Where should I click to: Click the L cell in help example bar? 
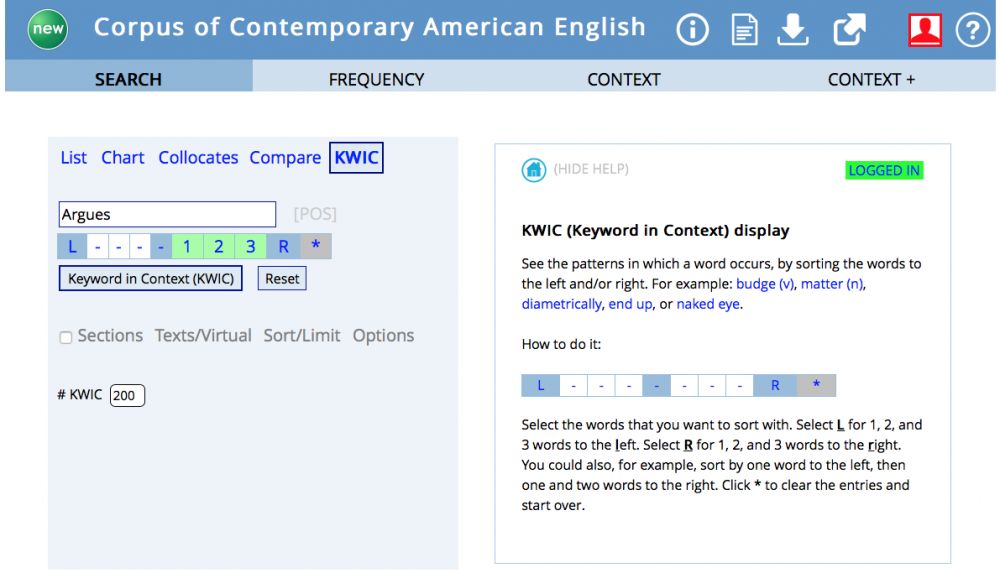point(541,385)
